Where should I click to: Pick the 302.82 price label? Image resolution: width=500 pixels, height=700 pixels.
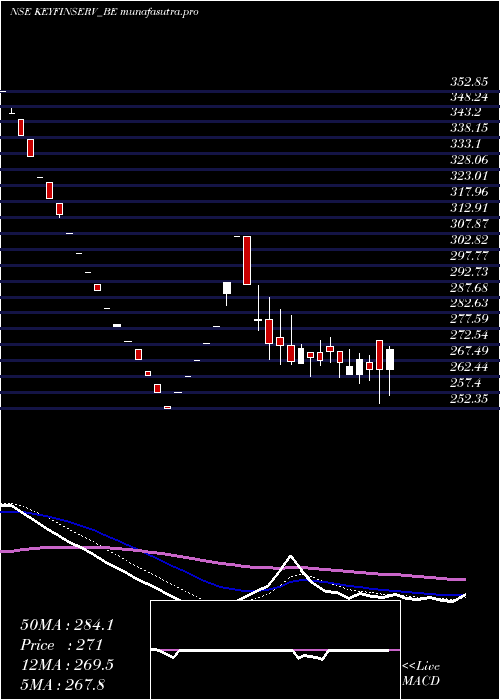468,239
